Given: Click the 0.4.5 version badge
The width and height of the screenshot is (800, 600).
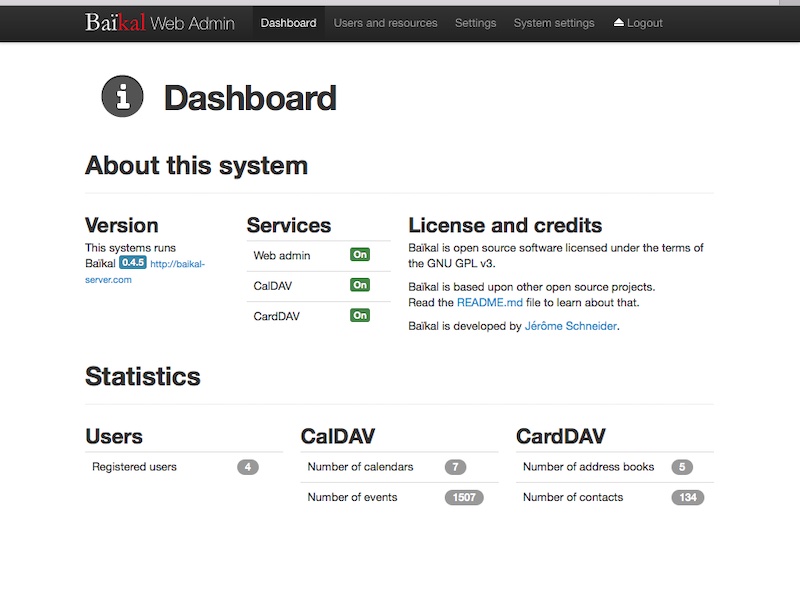Looking at the screenshot, I should pyautogui.click(x=133, y=263).
